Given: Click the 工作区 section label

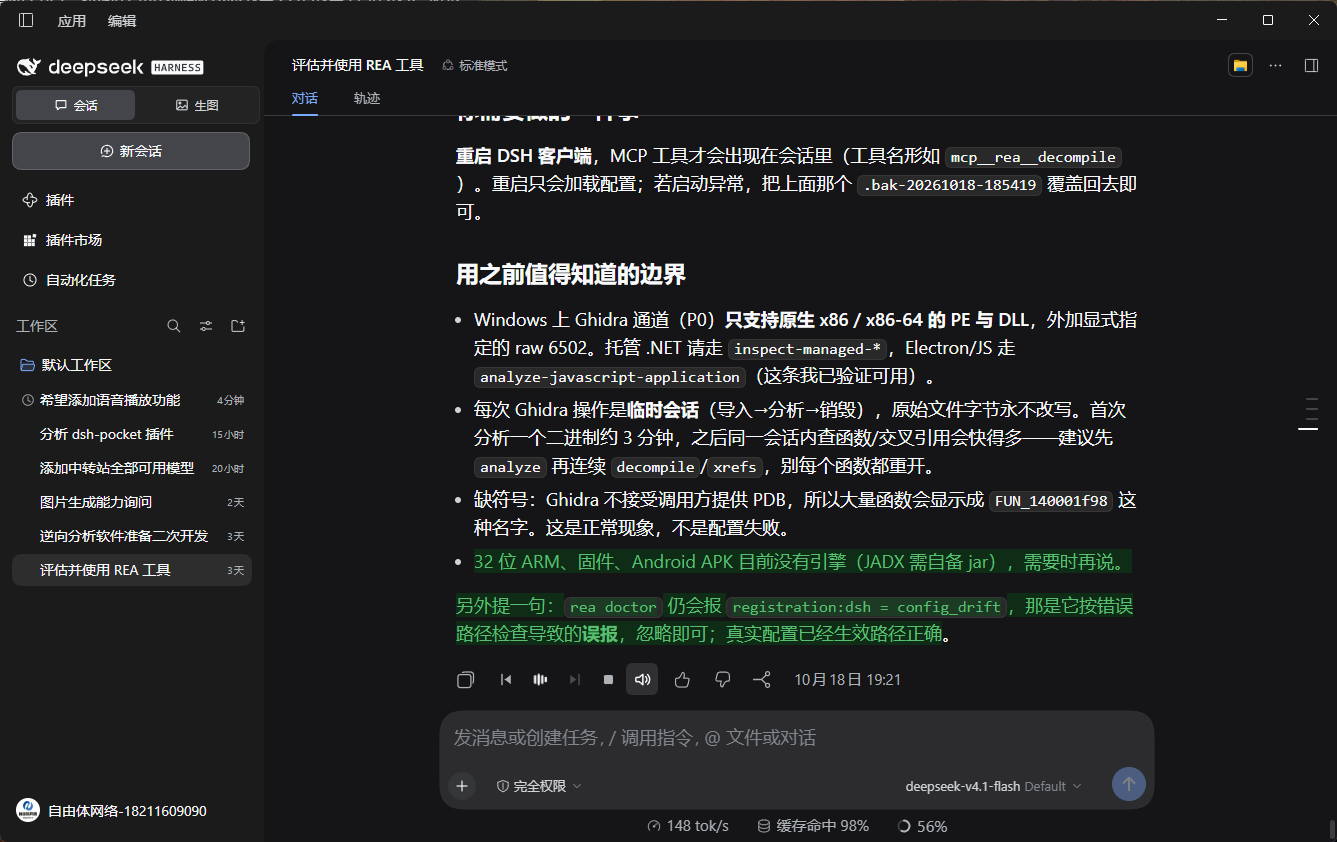Looking at the screenshot, I should [37, 326].
